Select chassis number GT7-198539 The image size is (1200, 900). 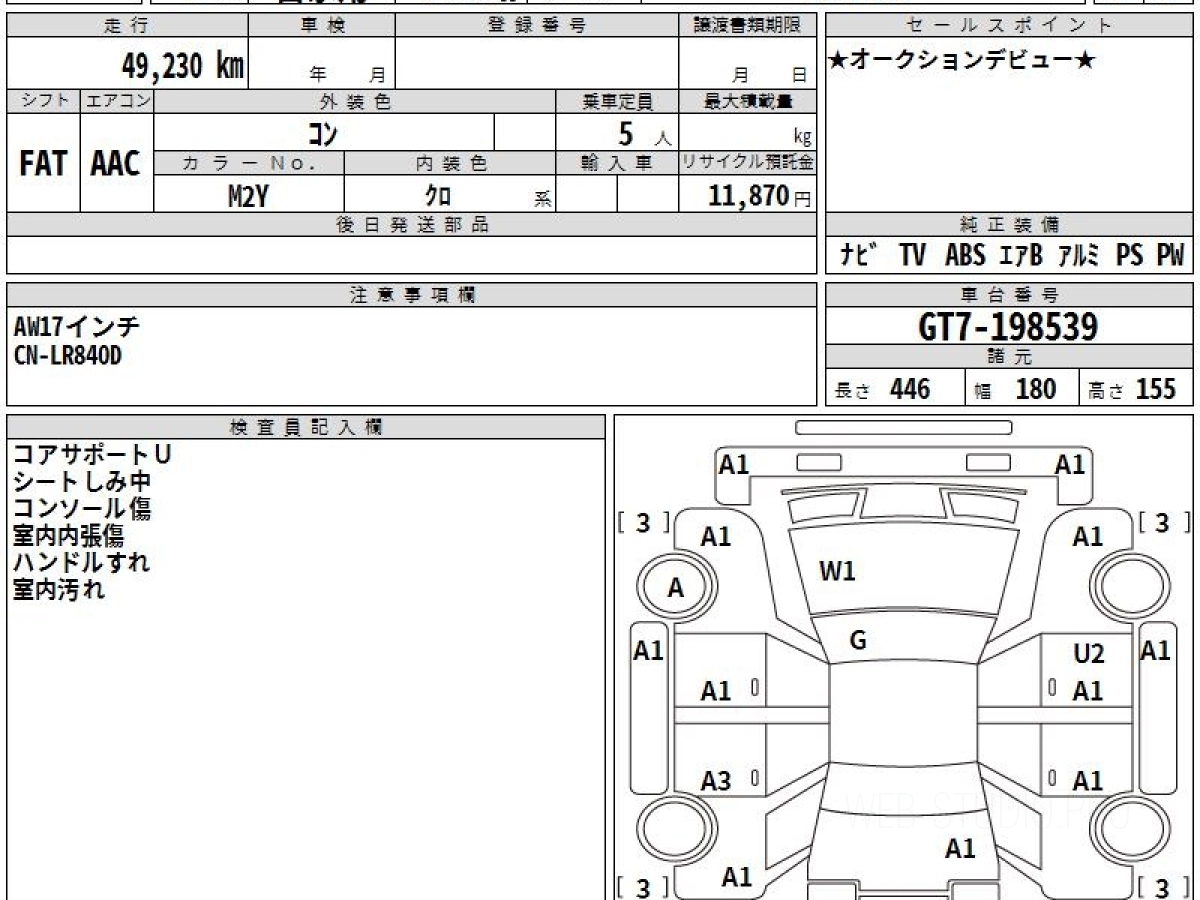pos(1008,326)
